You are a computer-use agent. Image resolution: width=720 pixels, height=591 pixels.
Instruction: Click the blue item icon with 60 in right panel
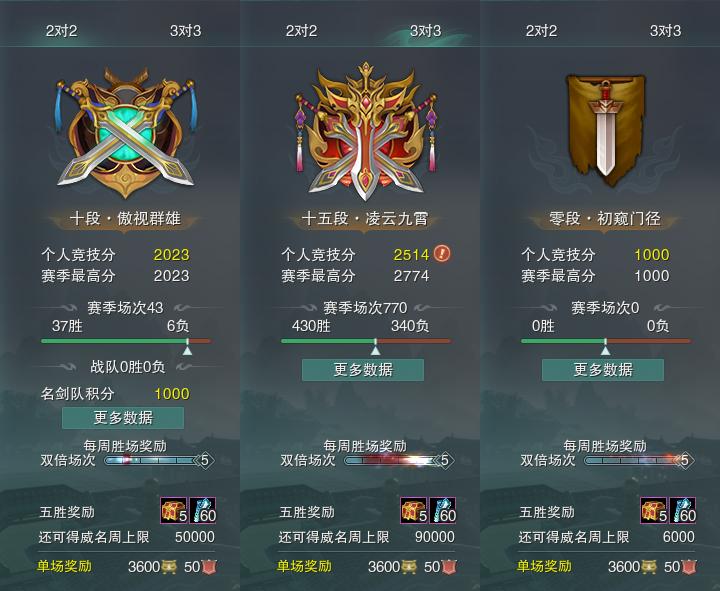(683, 510)
